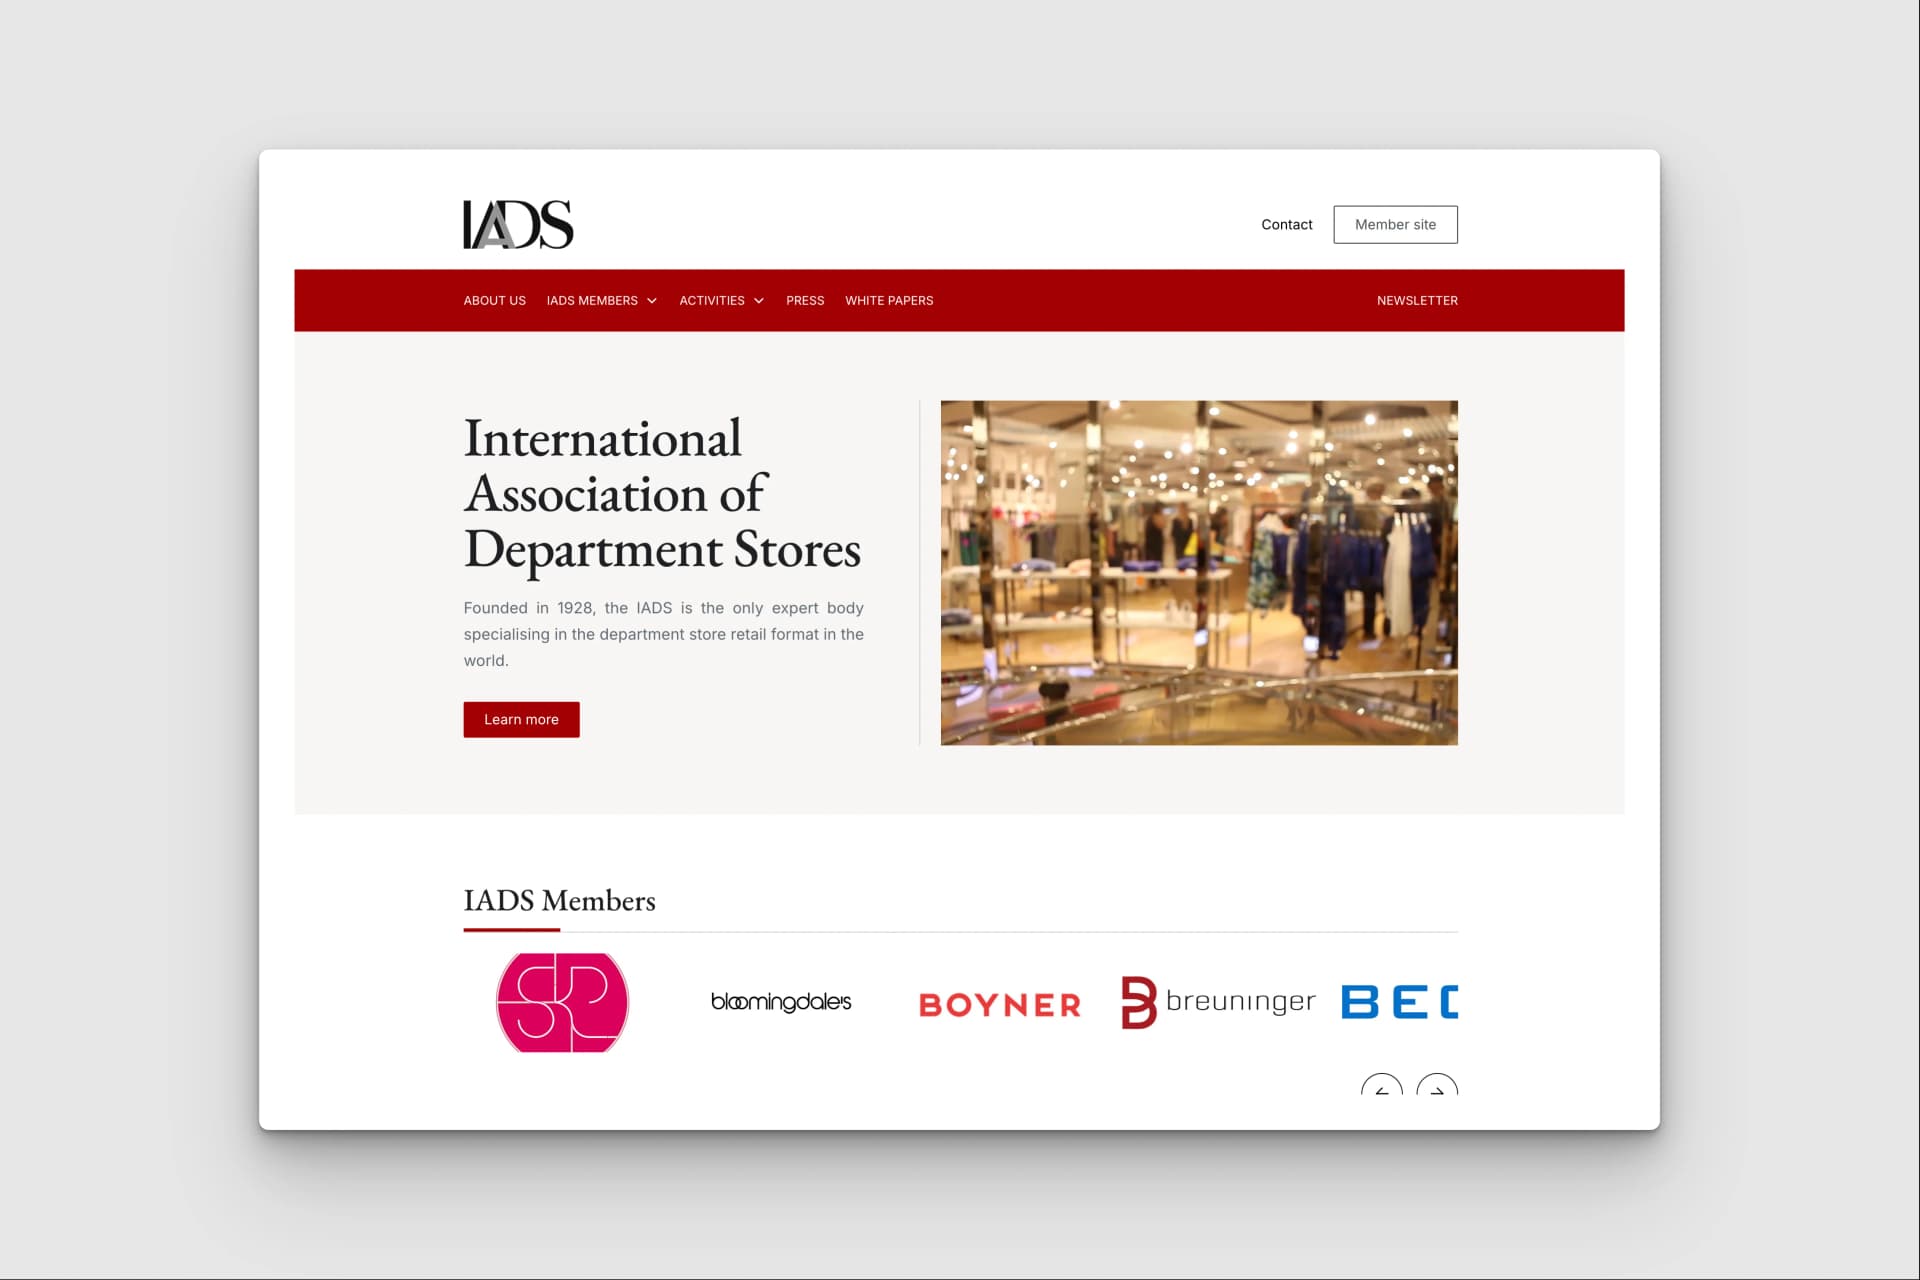Click the Breuninger logo
The image size is (1920, 1280).
point(1217,1002)
